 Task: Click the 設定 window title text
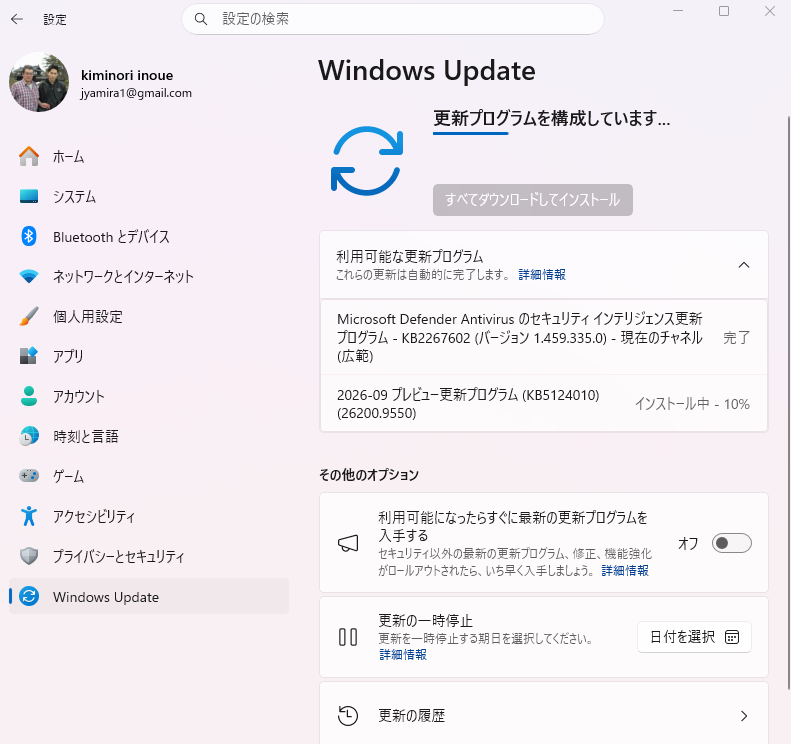tap(55, 20)
